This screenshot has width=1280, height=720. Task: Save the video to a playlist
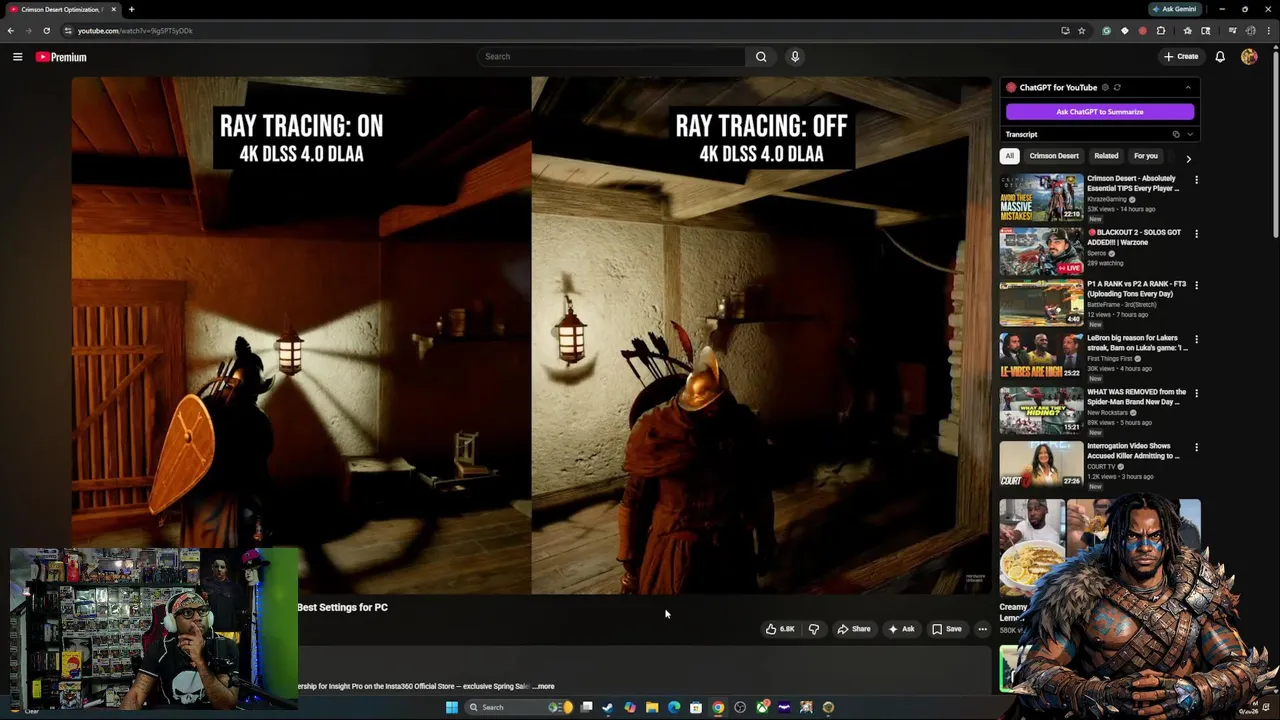pyautogui.click(x=946, y=629)
